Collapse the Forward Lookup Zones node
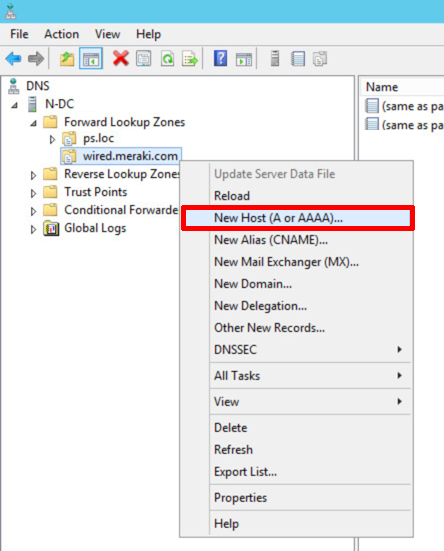Viewport: 444px width, 551px height. 33,123
